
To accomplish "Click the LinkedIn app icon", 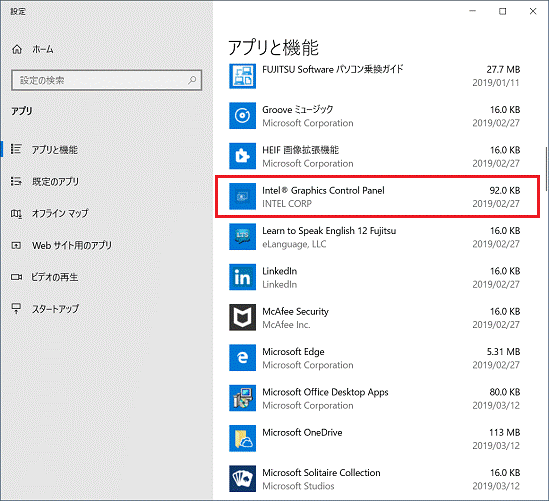I will 242,277.
